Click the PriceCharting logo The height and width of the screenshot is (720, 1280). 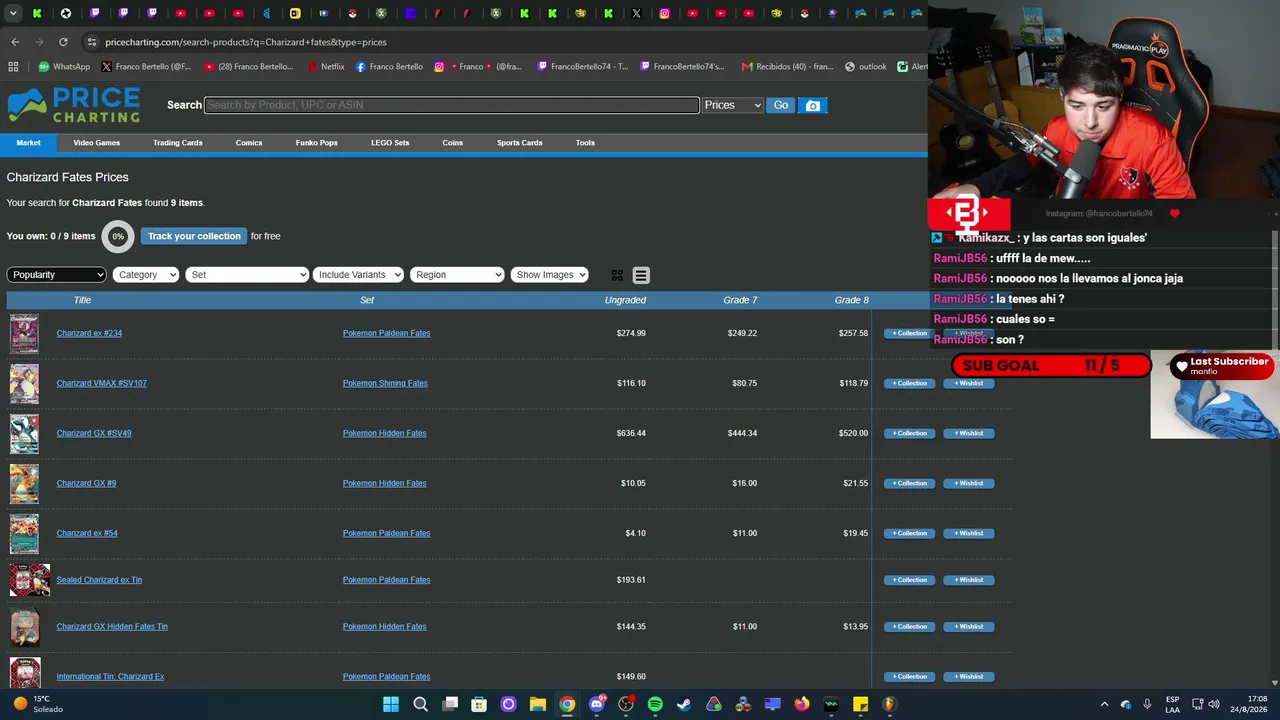click(74, 105)
